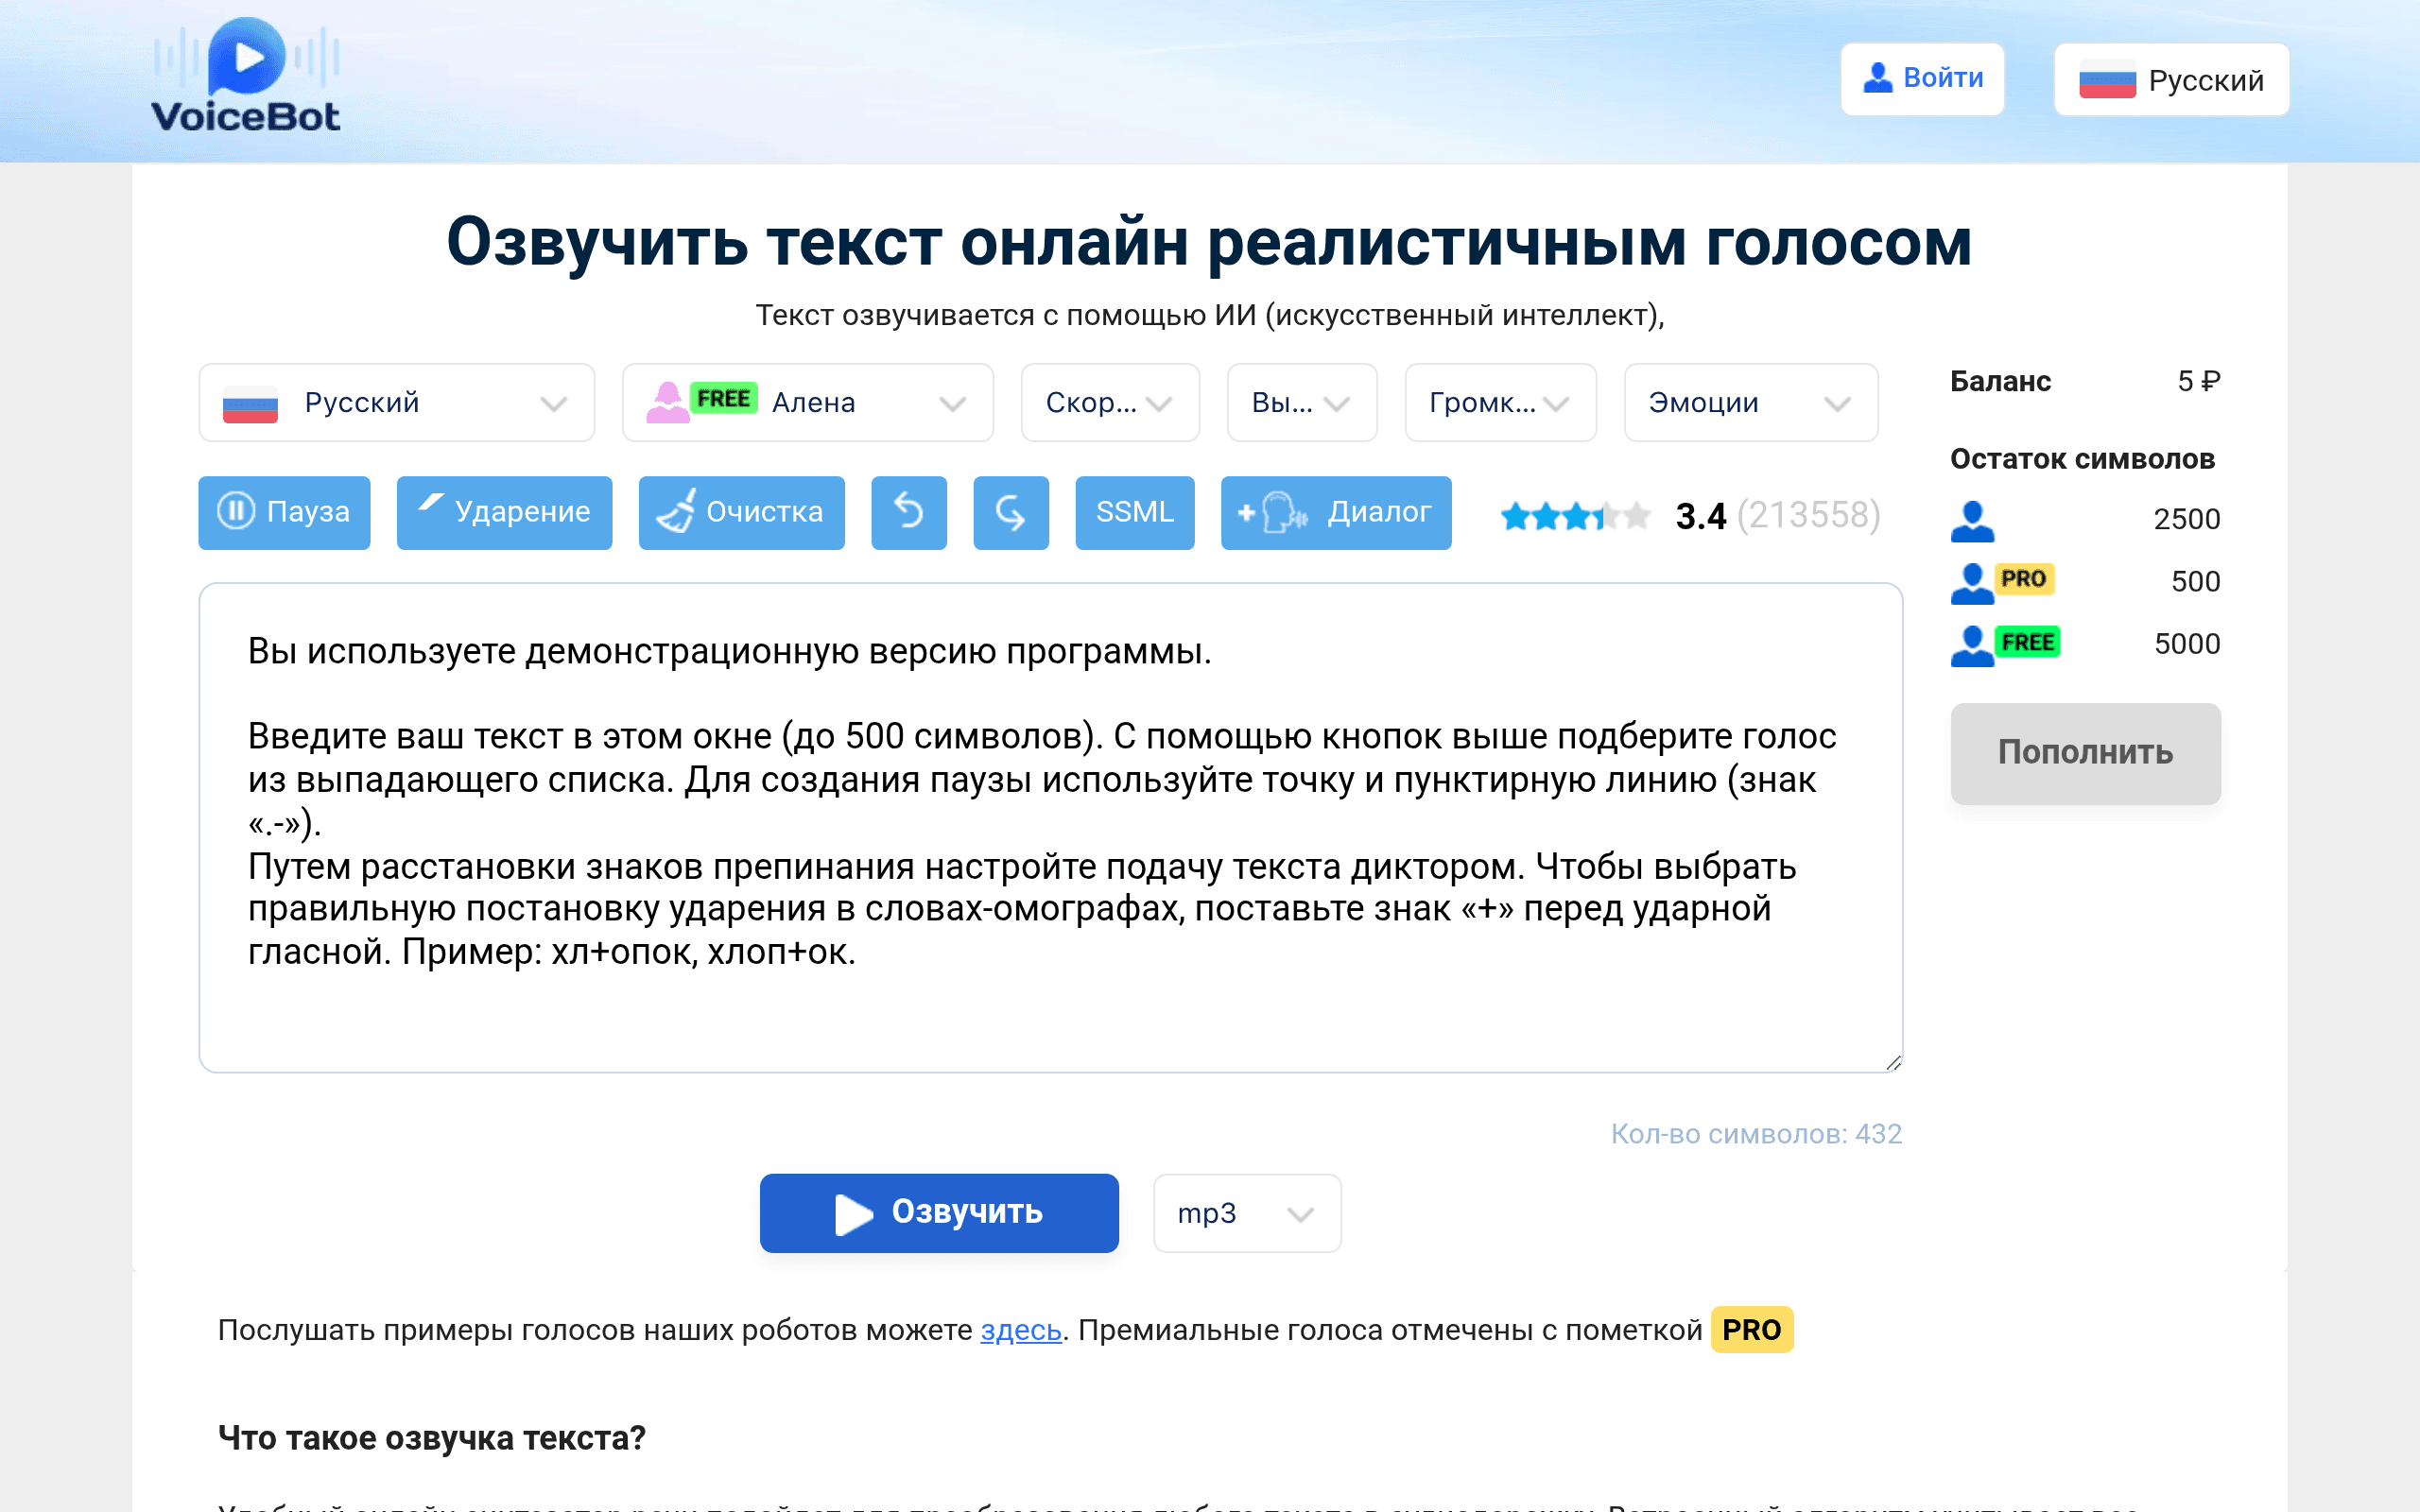Screen dimensions: 2420x1512
Task: Toggle the SSML mode button
Action: point(1135,513)
